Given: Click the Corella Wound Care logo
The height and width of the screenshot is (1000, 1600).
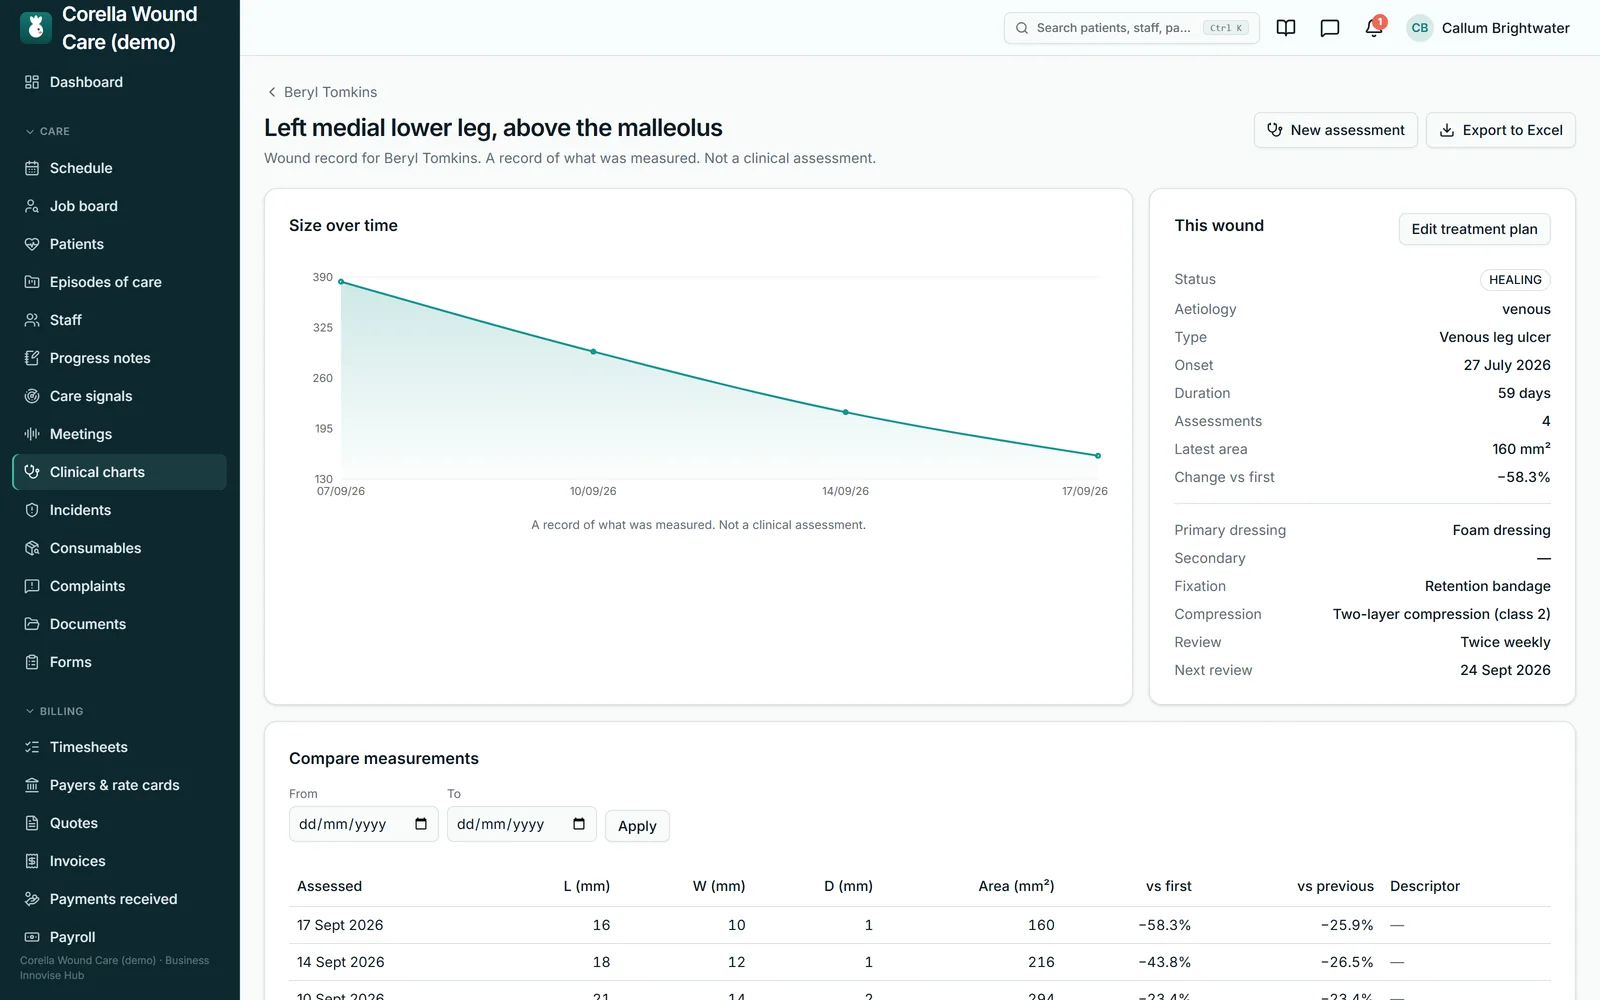Looking at the screenshot, I should pos(36,28).
